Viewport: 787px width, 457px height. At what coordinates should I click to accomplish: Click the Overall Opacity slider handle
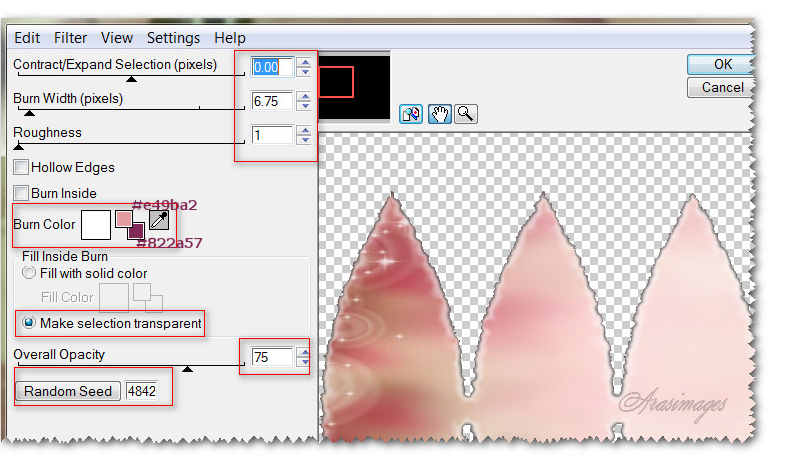[186, 369]
